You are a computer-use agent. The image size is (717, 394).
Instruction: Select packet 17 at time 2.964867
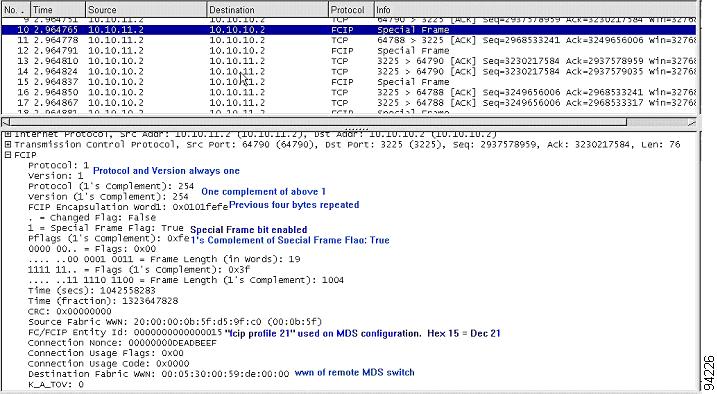click(x=348, y=103)
